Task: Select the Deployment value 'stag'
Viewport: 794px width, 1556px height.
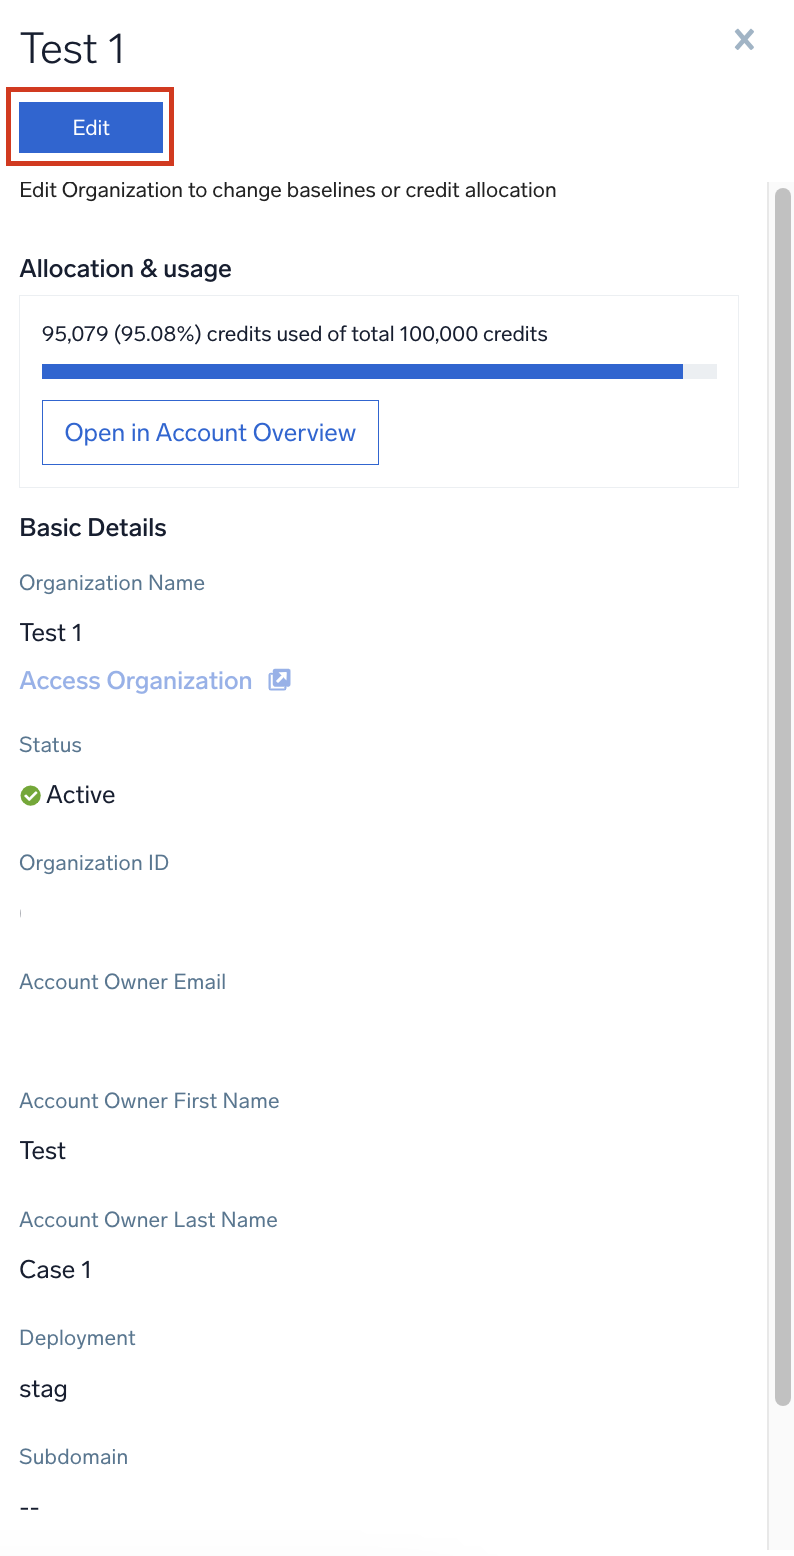Action: 44,1389
